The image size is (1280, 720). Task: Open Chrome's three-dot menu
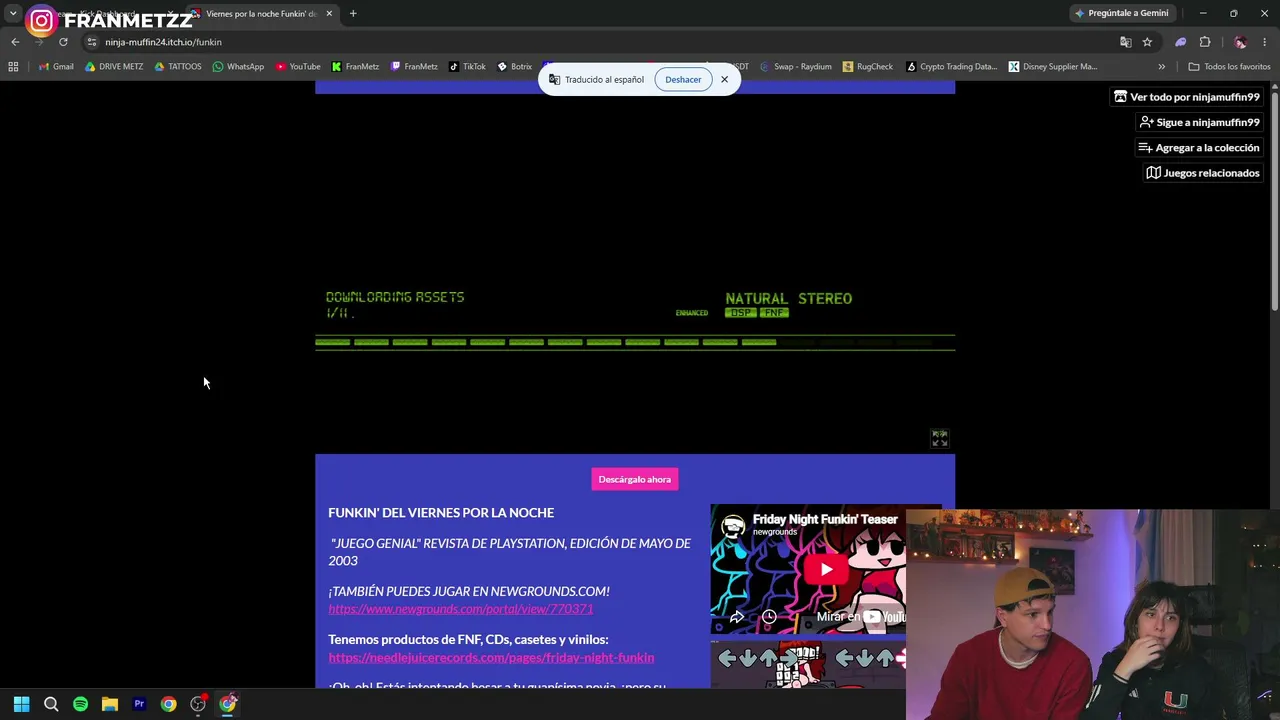1265,42
